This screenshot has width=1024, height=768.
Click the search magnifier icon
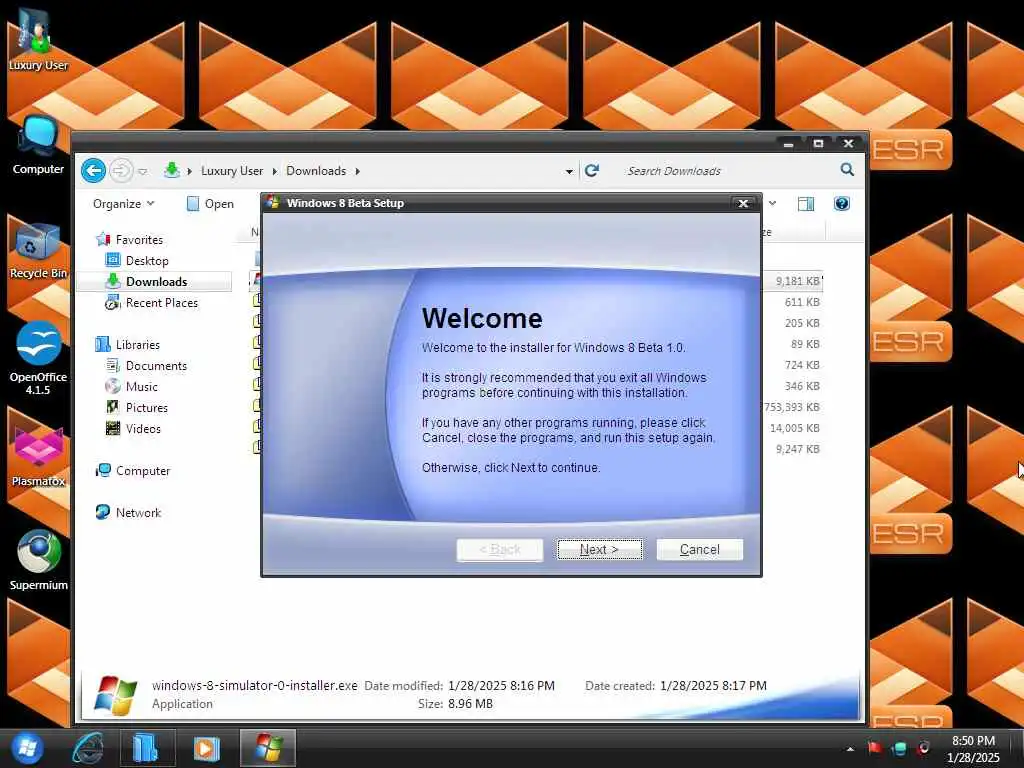click(x=847, y=170)
